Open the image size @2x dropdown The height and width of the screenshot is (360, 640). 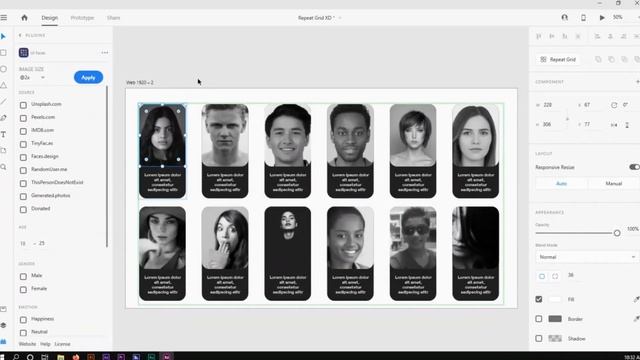click(32, 78)
